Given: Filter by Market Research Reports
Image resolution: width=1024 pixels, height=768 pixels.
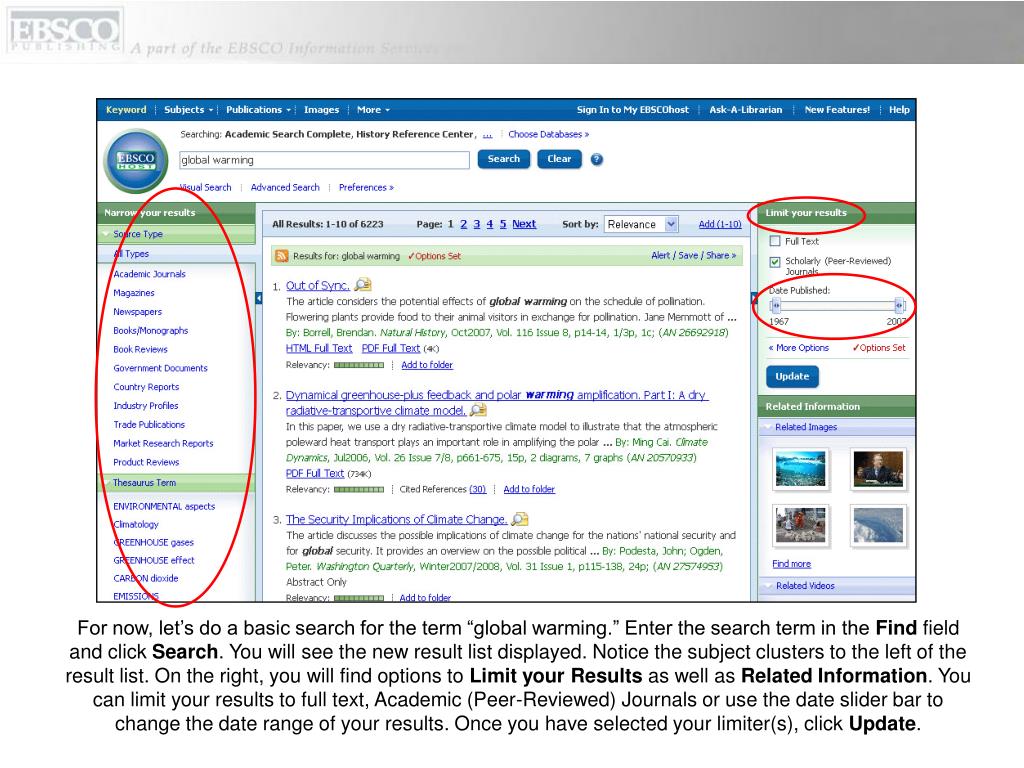Looking at the screenshot, I should (x=163, y=443).
